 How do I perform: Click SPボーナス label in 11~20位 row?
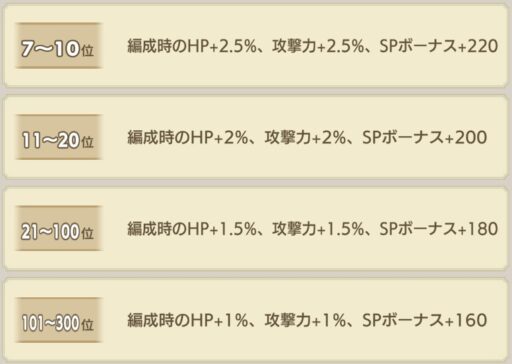coord(403,137)
